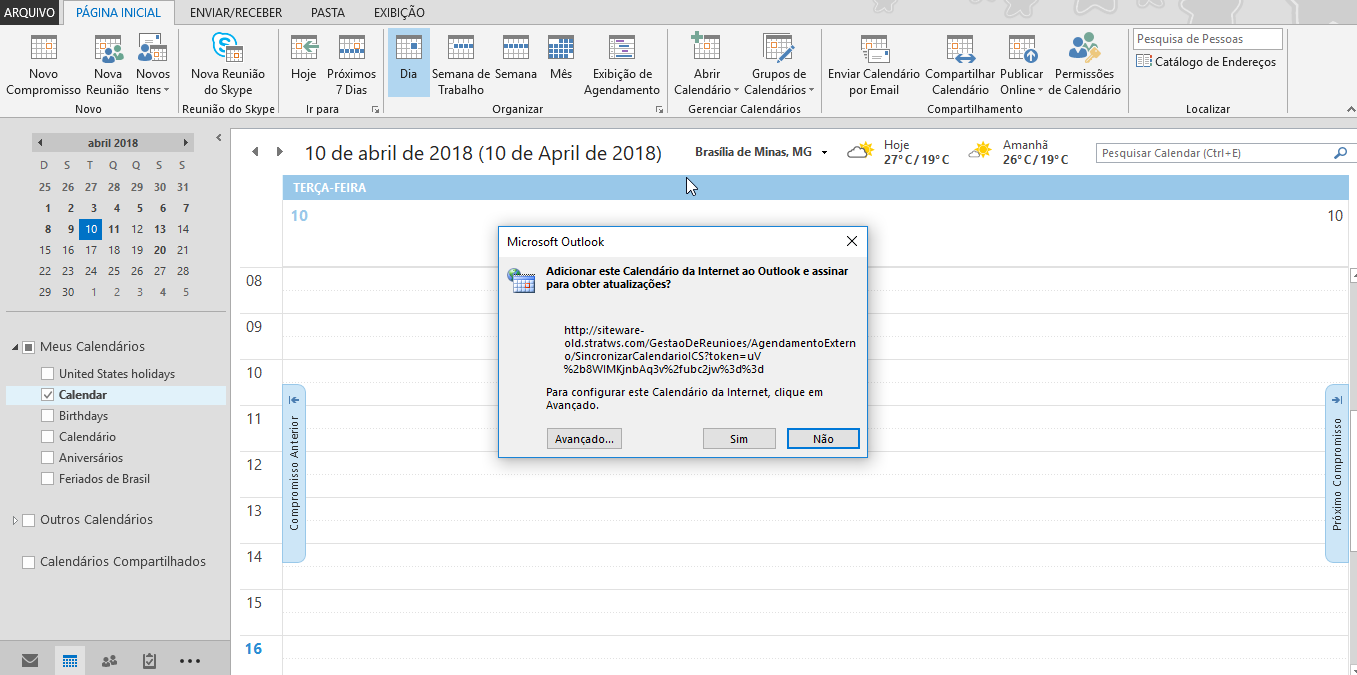Viewport: 1357px width, 675px height.
Task: Expand the Outros Calendários group
Action: (15, 520)
